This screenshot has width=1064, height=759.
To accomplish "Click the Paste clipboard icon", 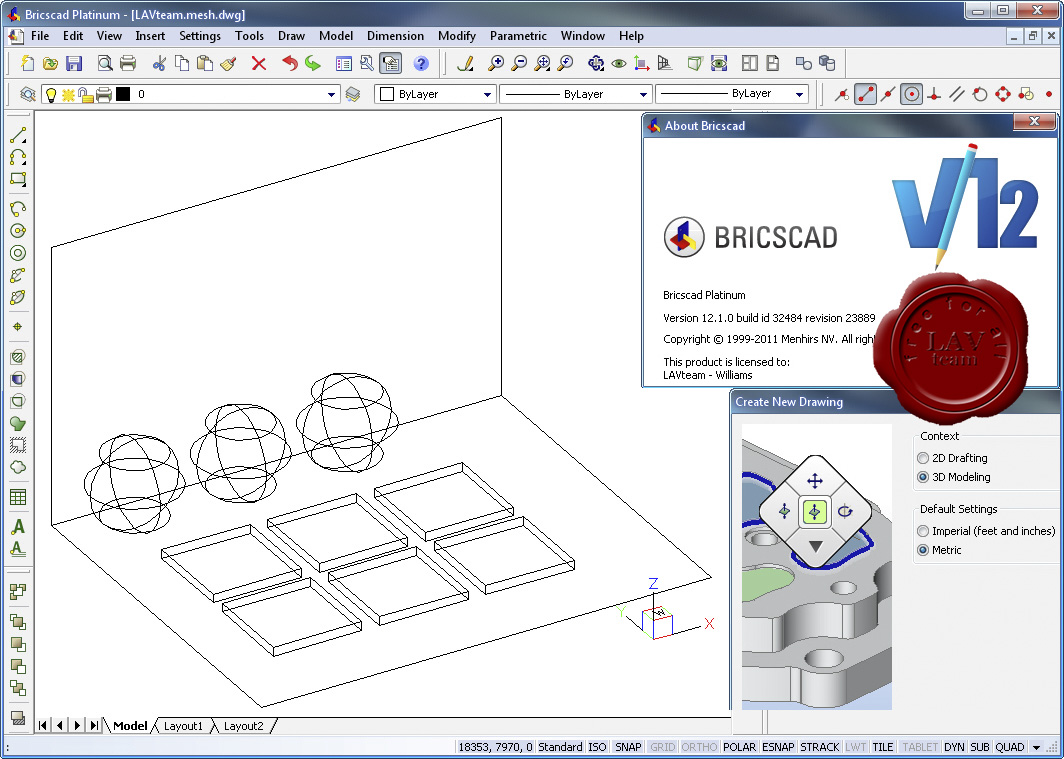I will [204, 63].
